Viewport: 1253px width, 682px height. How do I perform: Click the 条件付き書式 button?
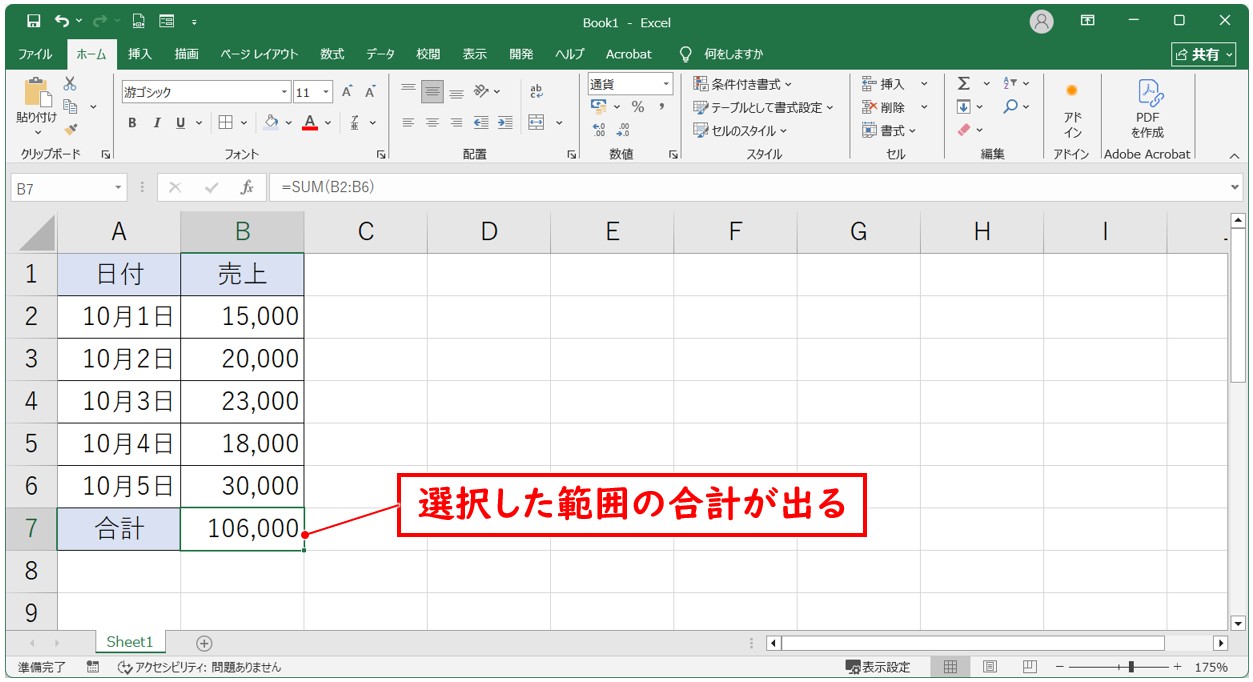(739, 84)
